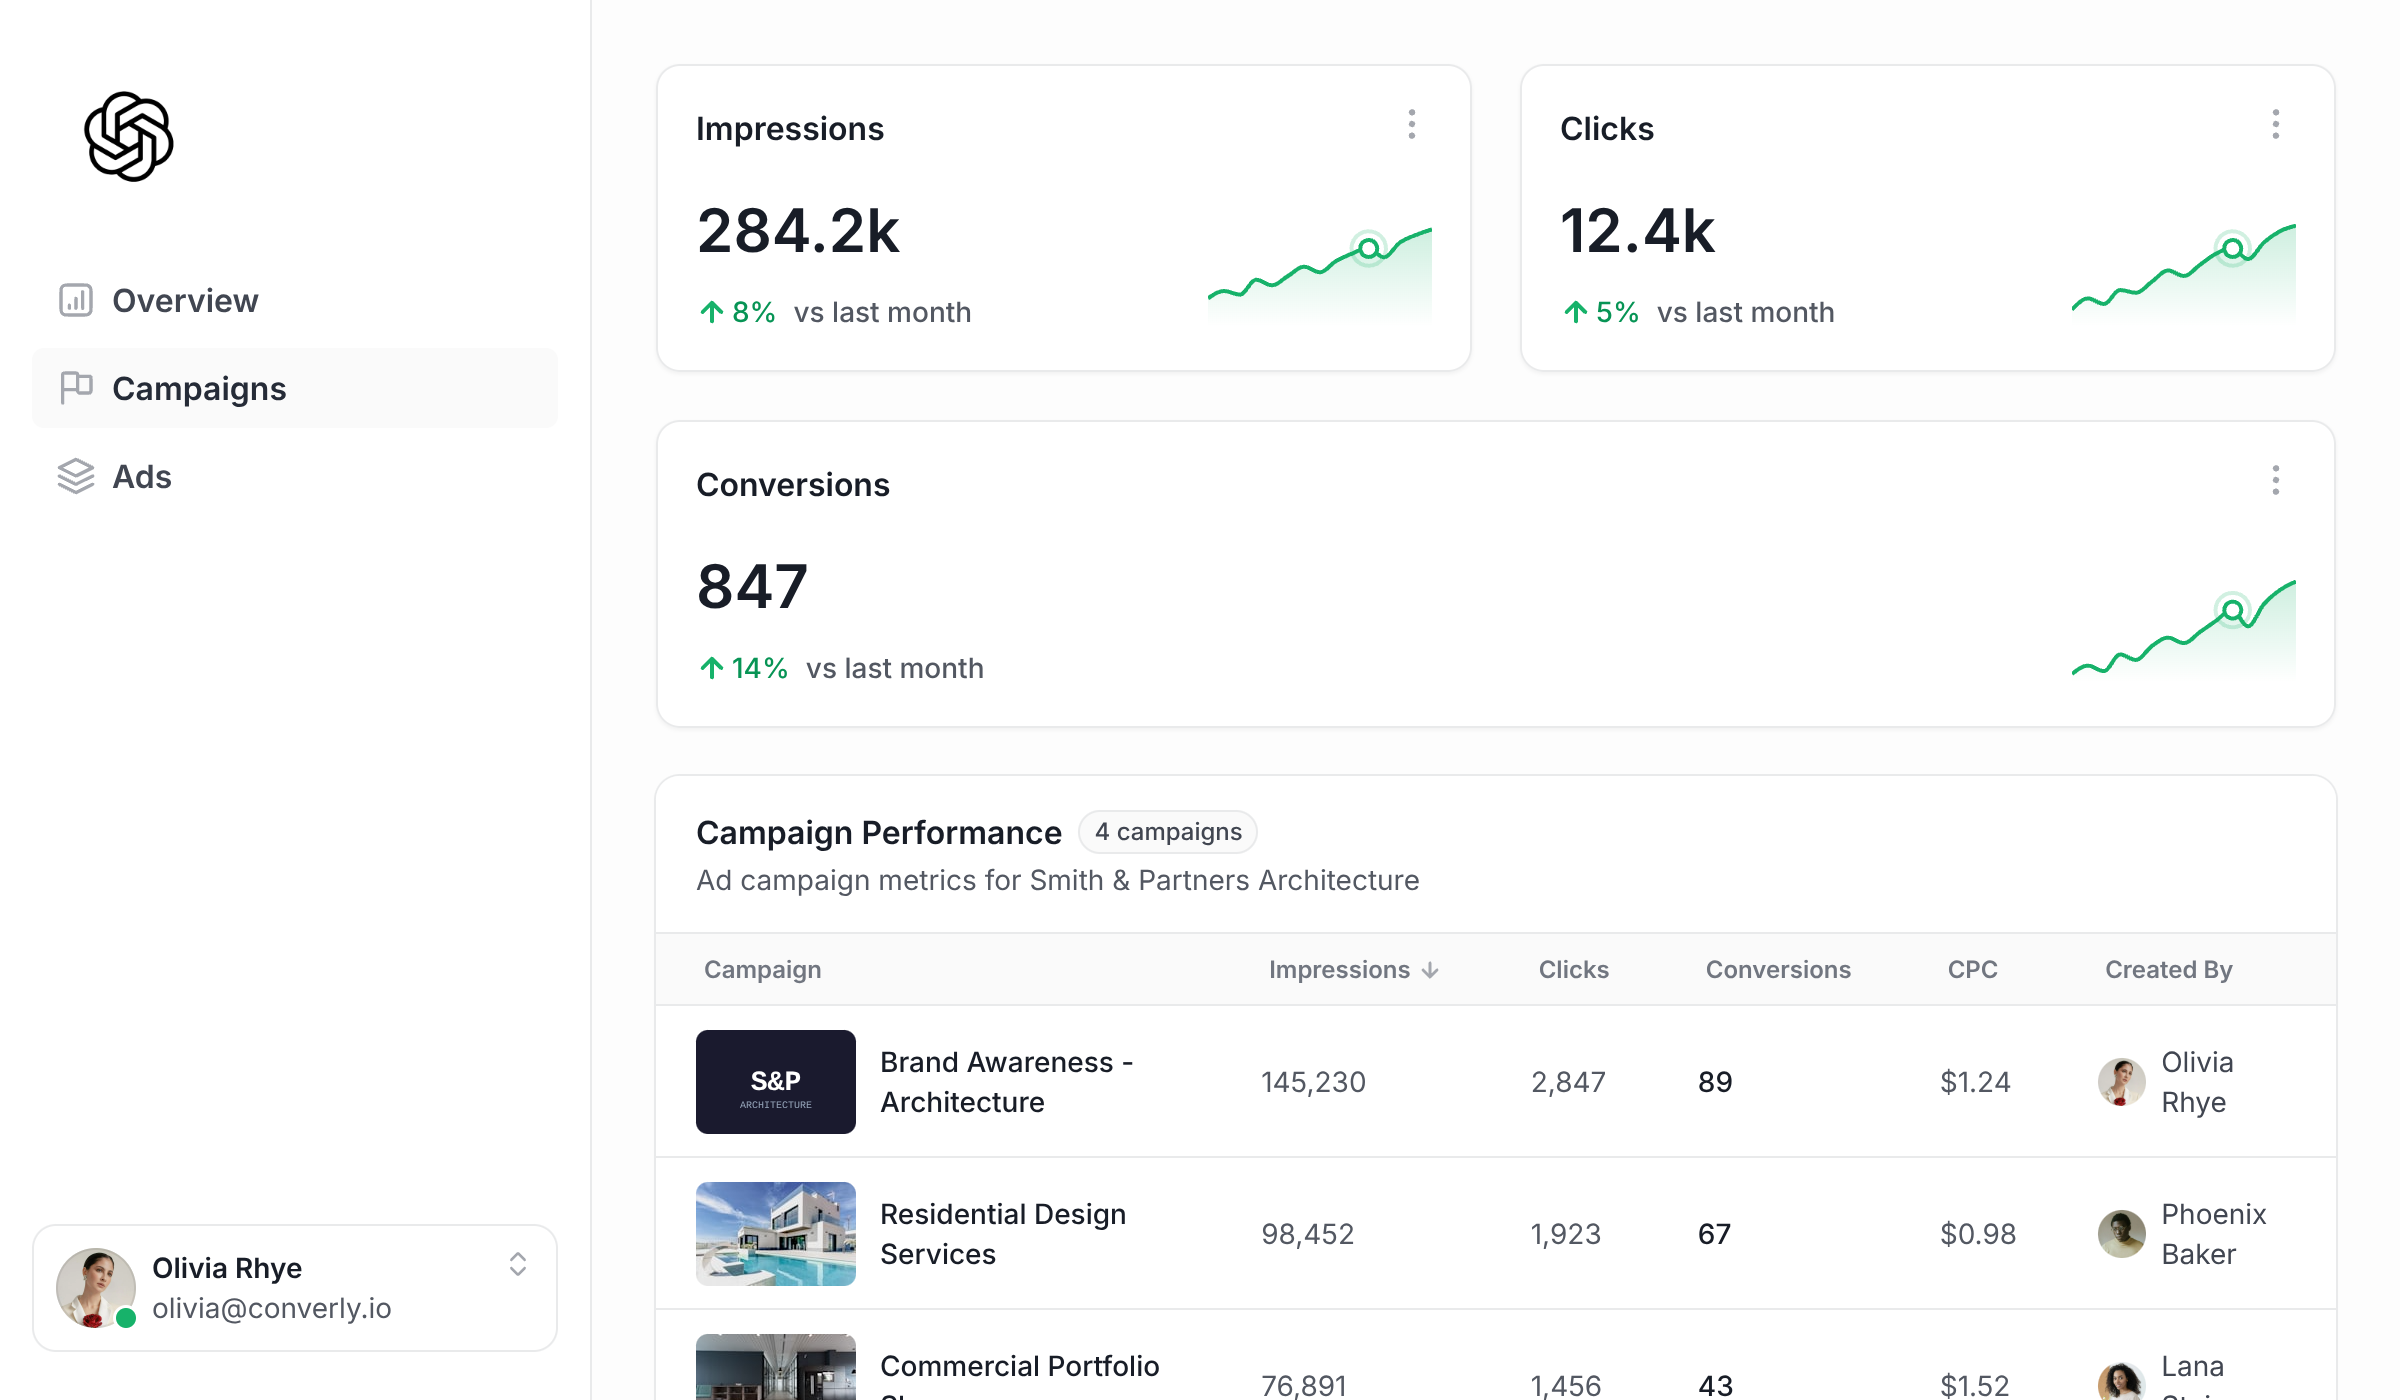The width and height of the screenshot is (2400, 1400).
Task: Select Campaigns in the sidebar
Action: click(294, 388)
